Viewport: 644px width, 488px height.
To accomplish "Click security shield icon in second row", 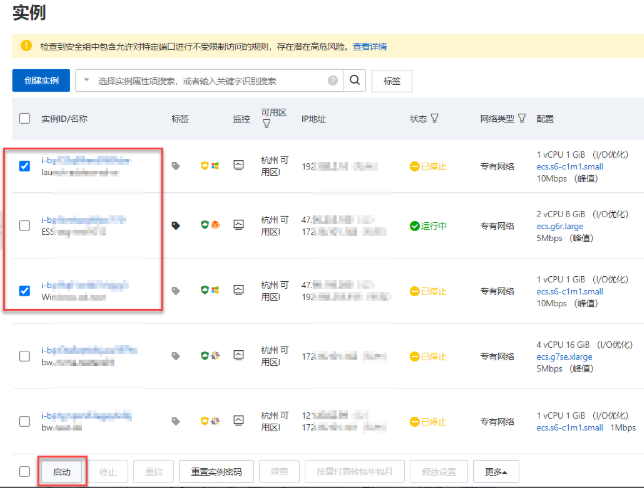I will coord(204,226).
